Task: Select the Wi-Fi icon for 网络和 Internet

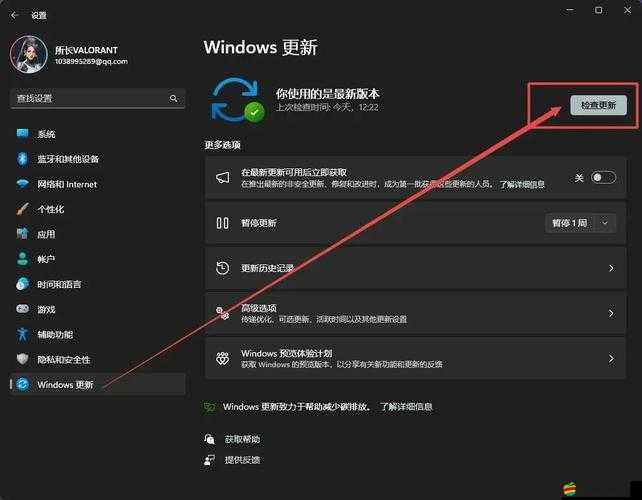Action: tap(23, 184)
